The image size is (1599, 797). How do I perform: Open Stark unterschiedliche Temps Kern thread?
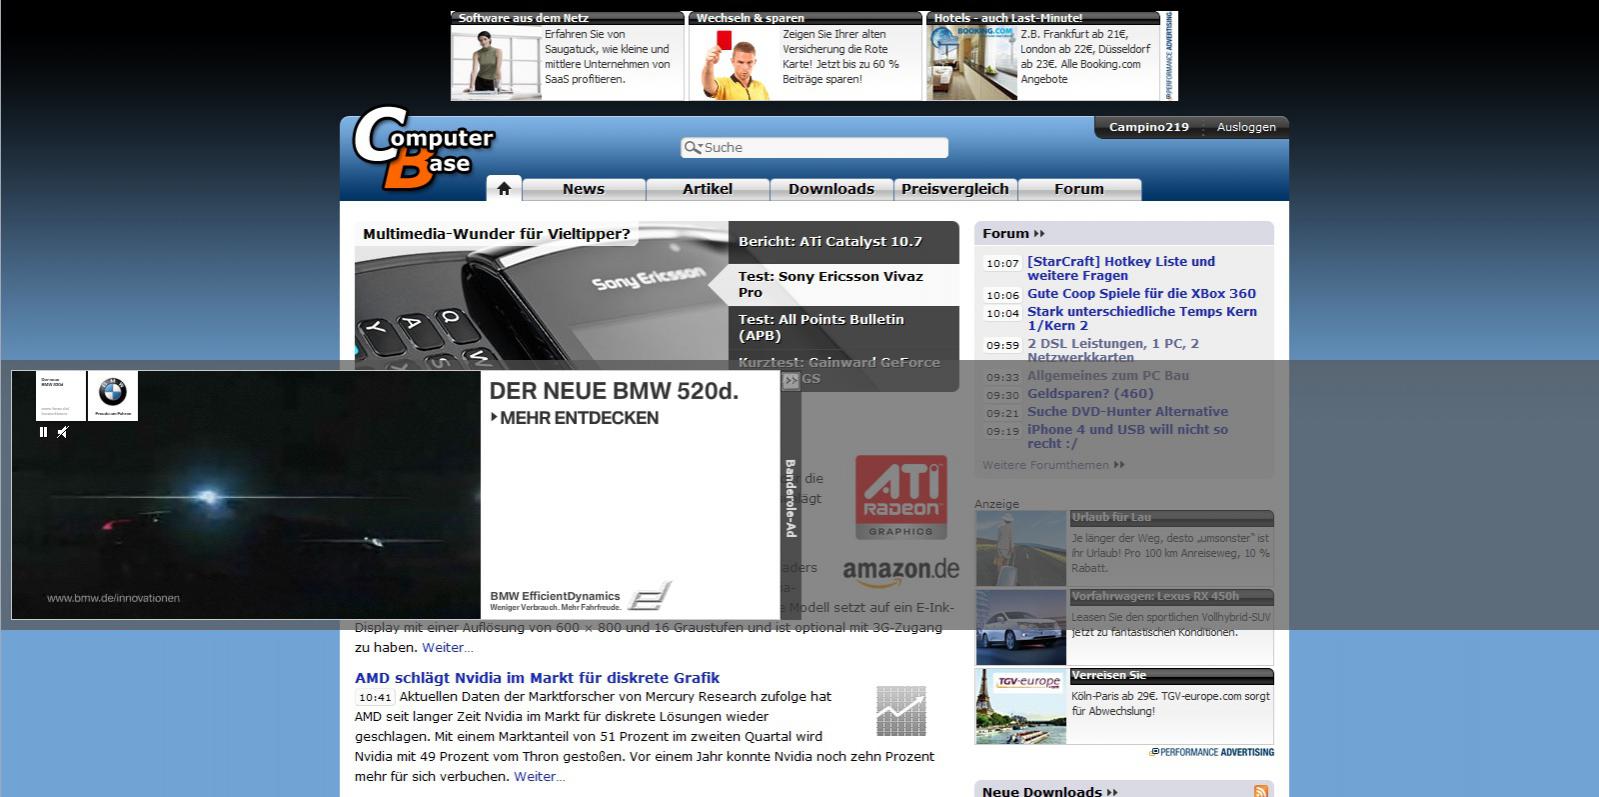pos(1142,318)
